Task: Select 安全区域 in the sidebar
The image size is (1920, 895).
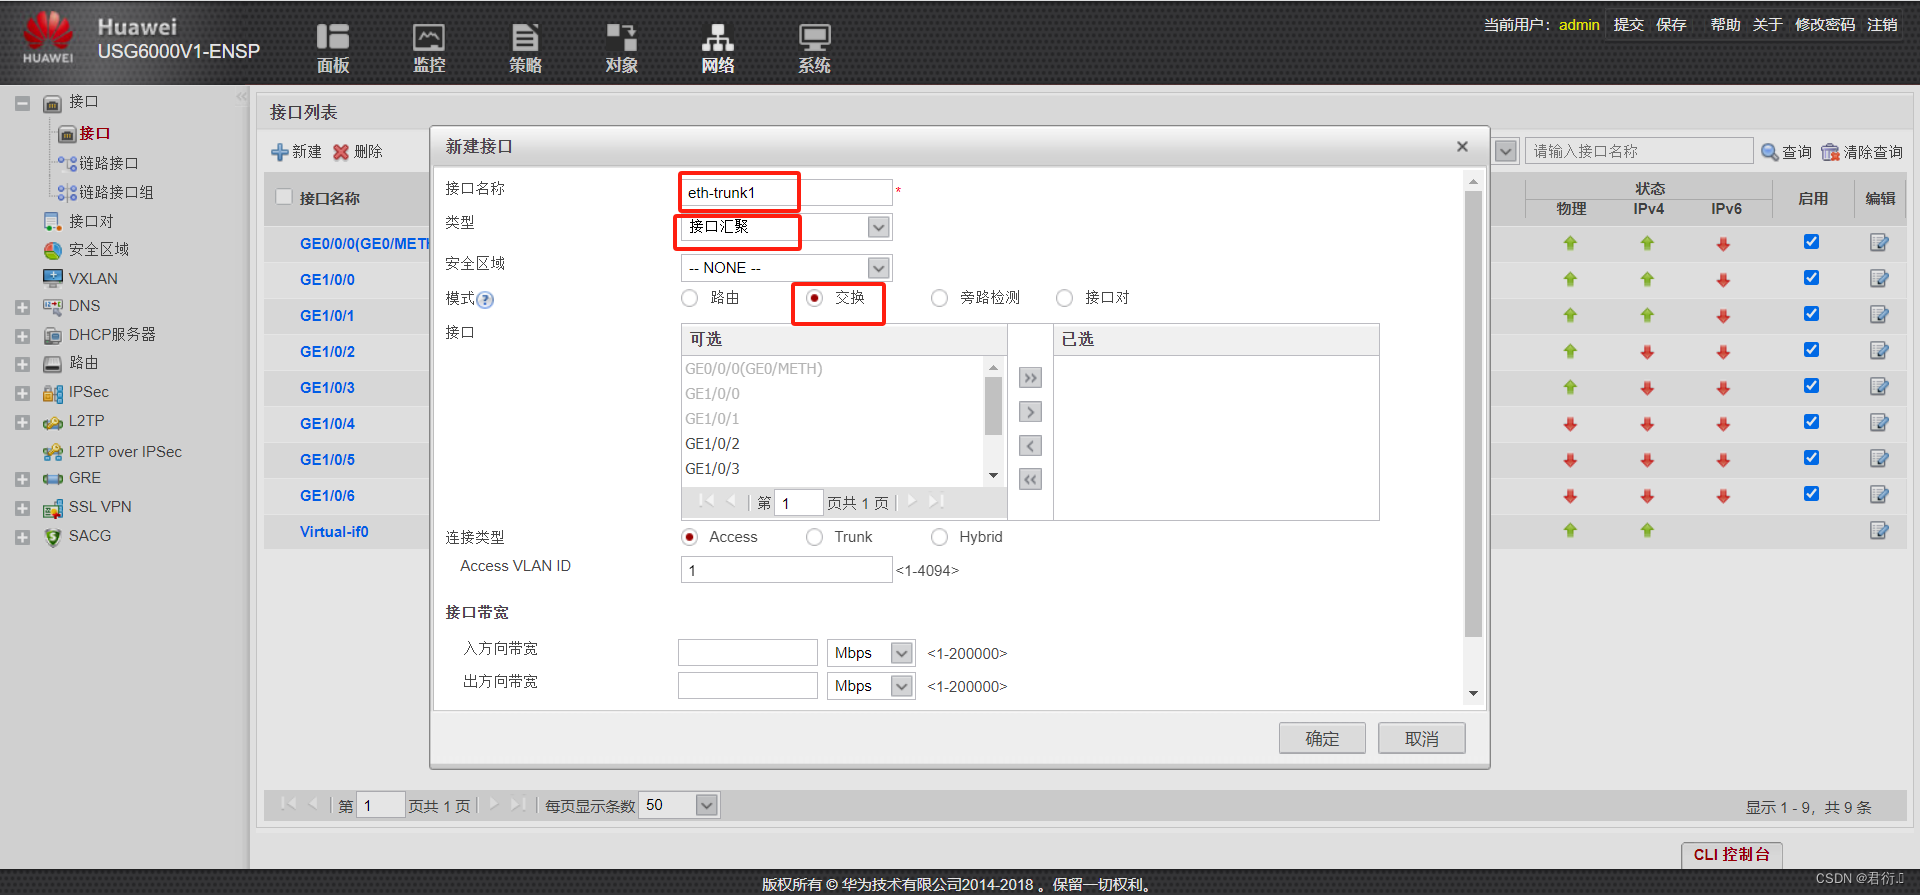Action: point(98,250)
